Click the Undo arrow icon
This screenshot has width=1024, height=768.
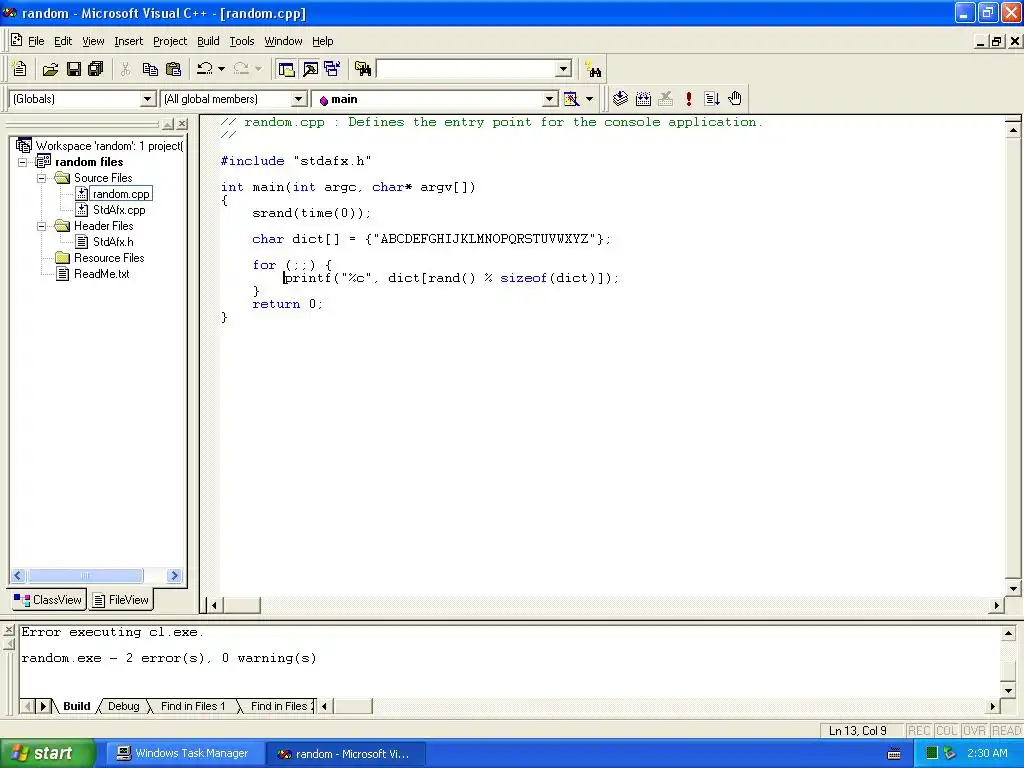[204, 69]
